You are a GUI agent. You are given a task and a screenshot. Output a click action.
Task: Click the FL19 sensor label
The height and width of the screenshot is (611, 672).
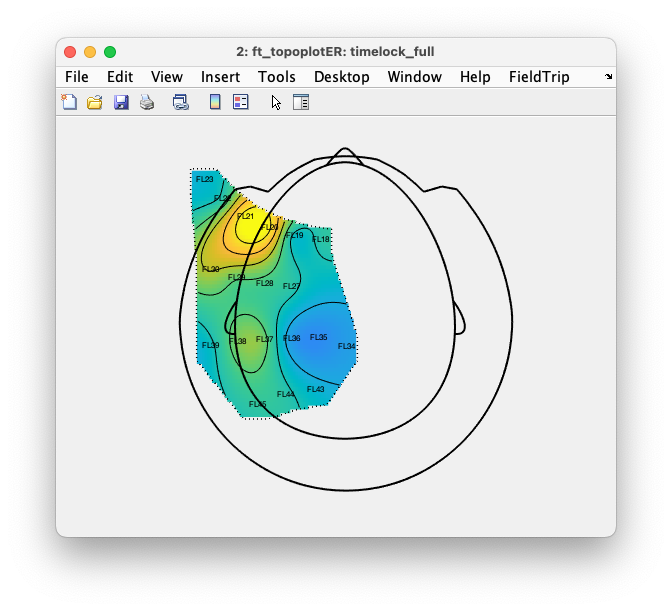(x=294, y=235)
